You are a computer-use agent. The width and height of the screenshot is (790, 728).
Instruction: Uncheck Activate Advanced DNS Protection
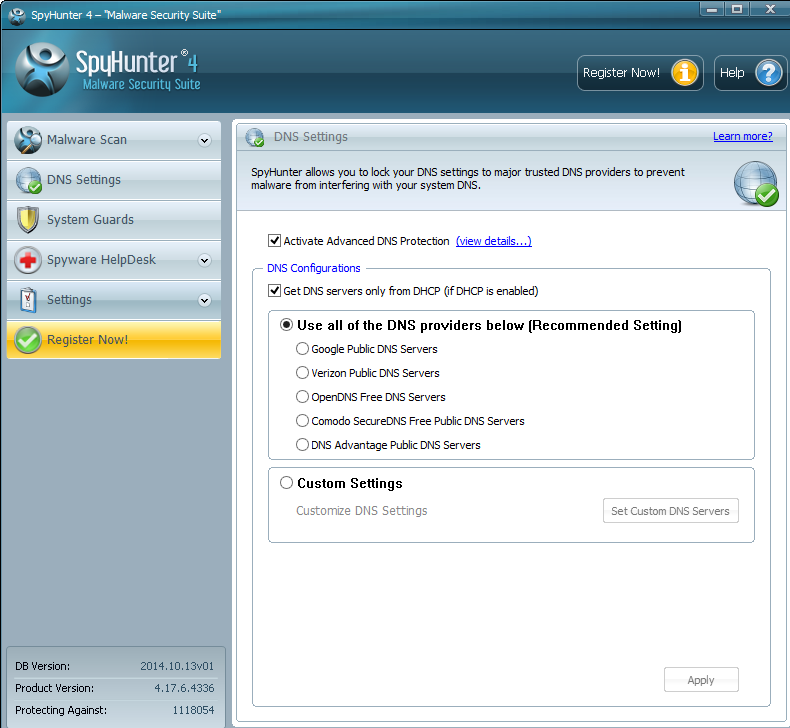click(274, 241)
